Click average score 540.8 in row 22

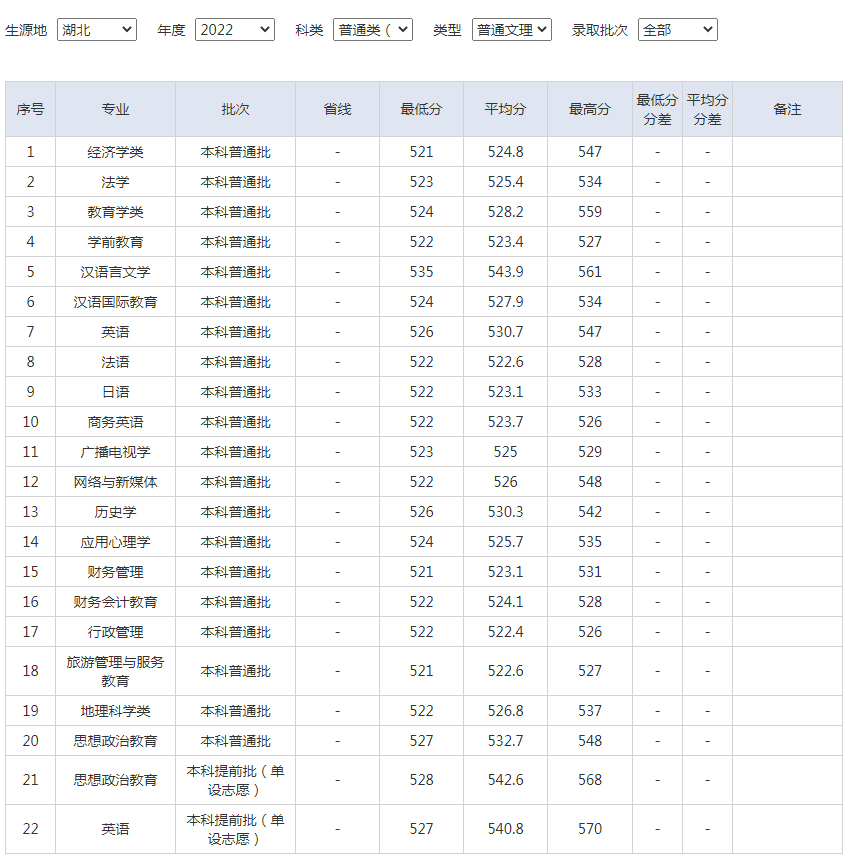pos(505,829)
